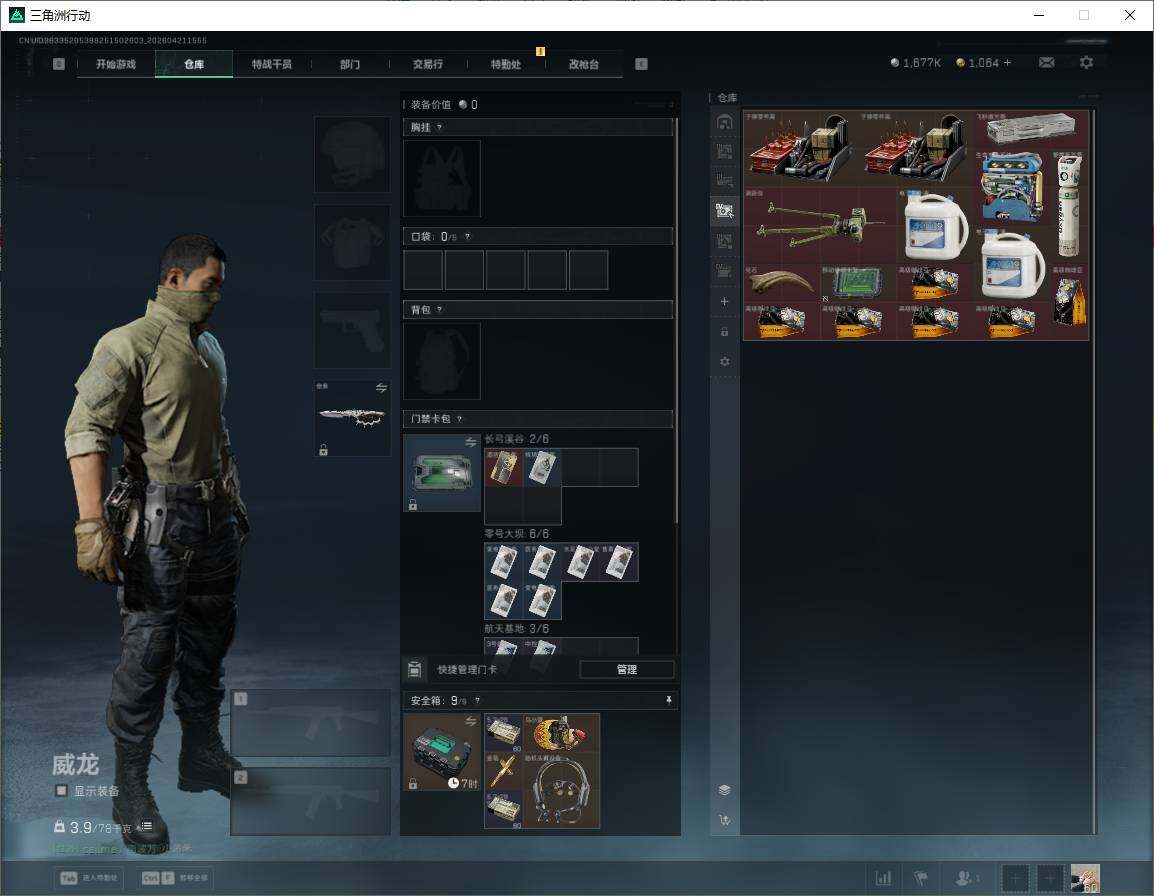Select the empty pistol slot
This screenshot has width=1154, height=896.
tap(353, 330)
